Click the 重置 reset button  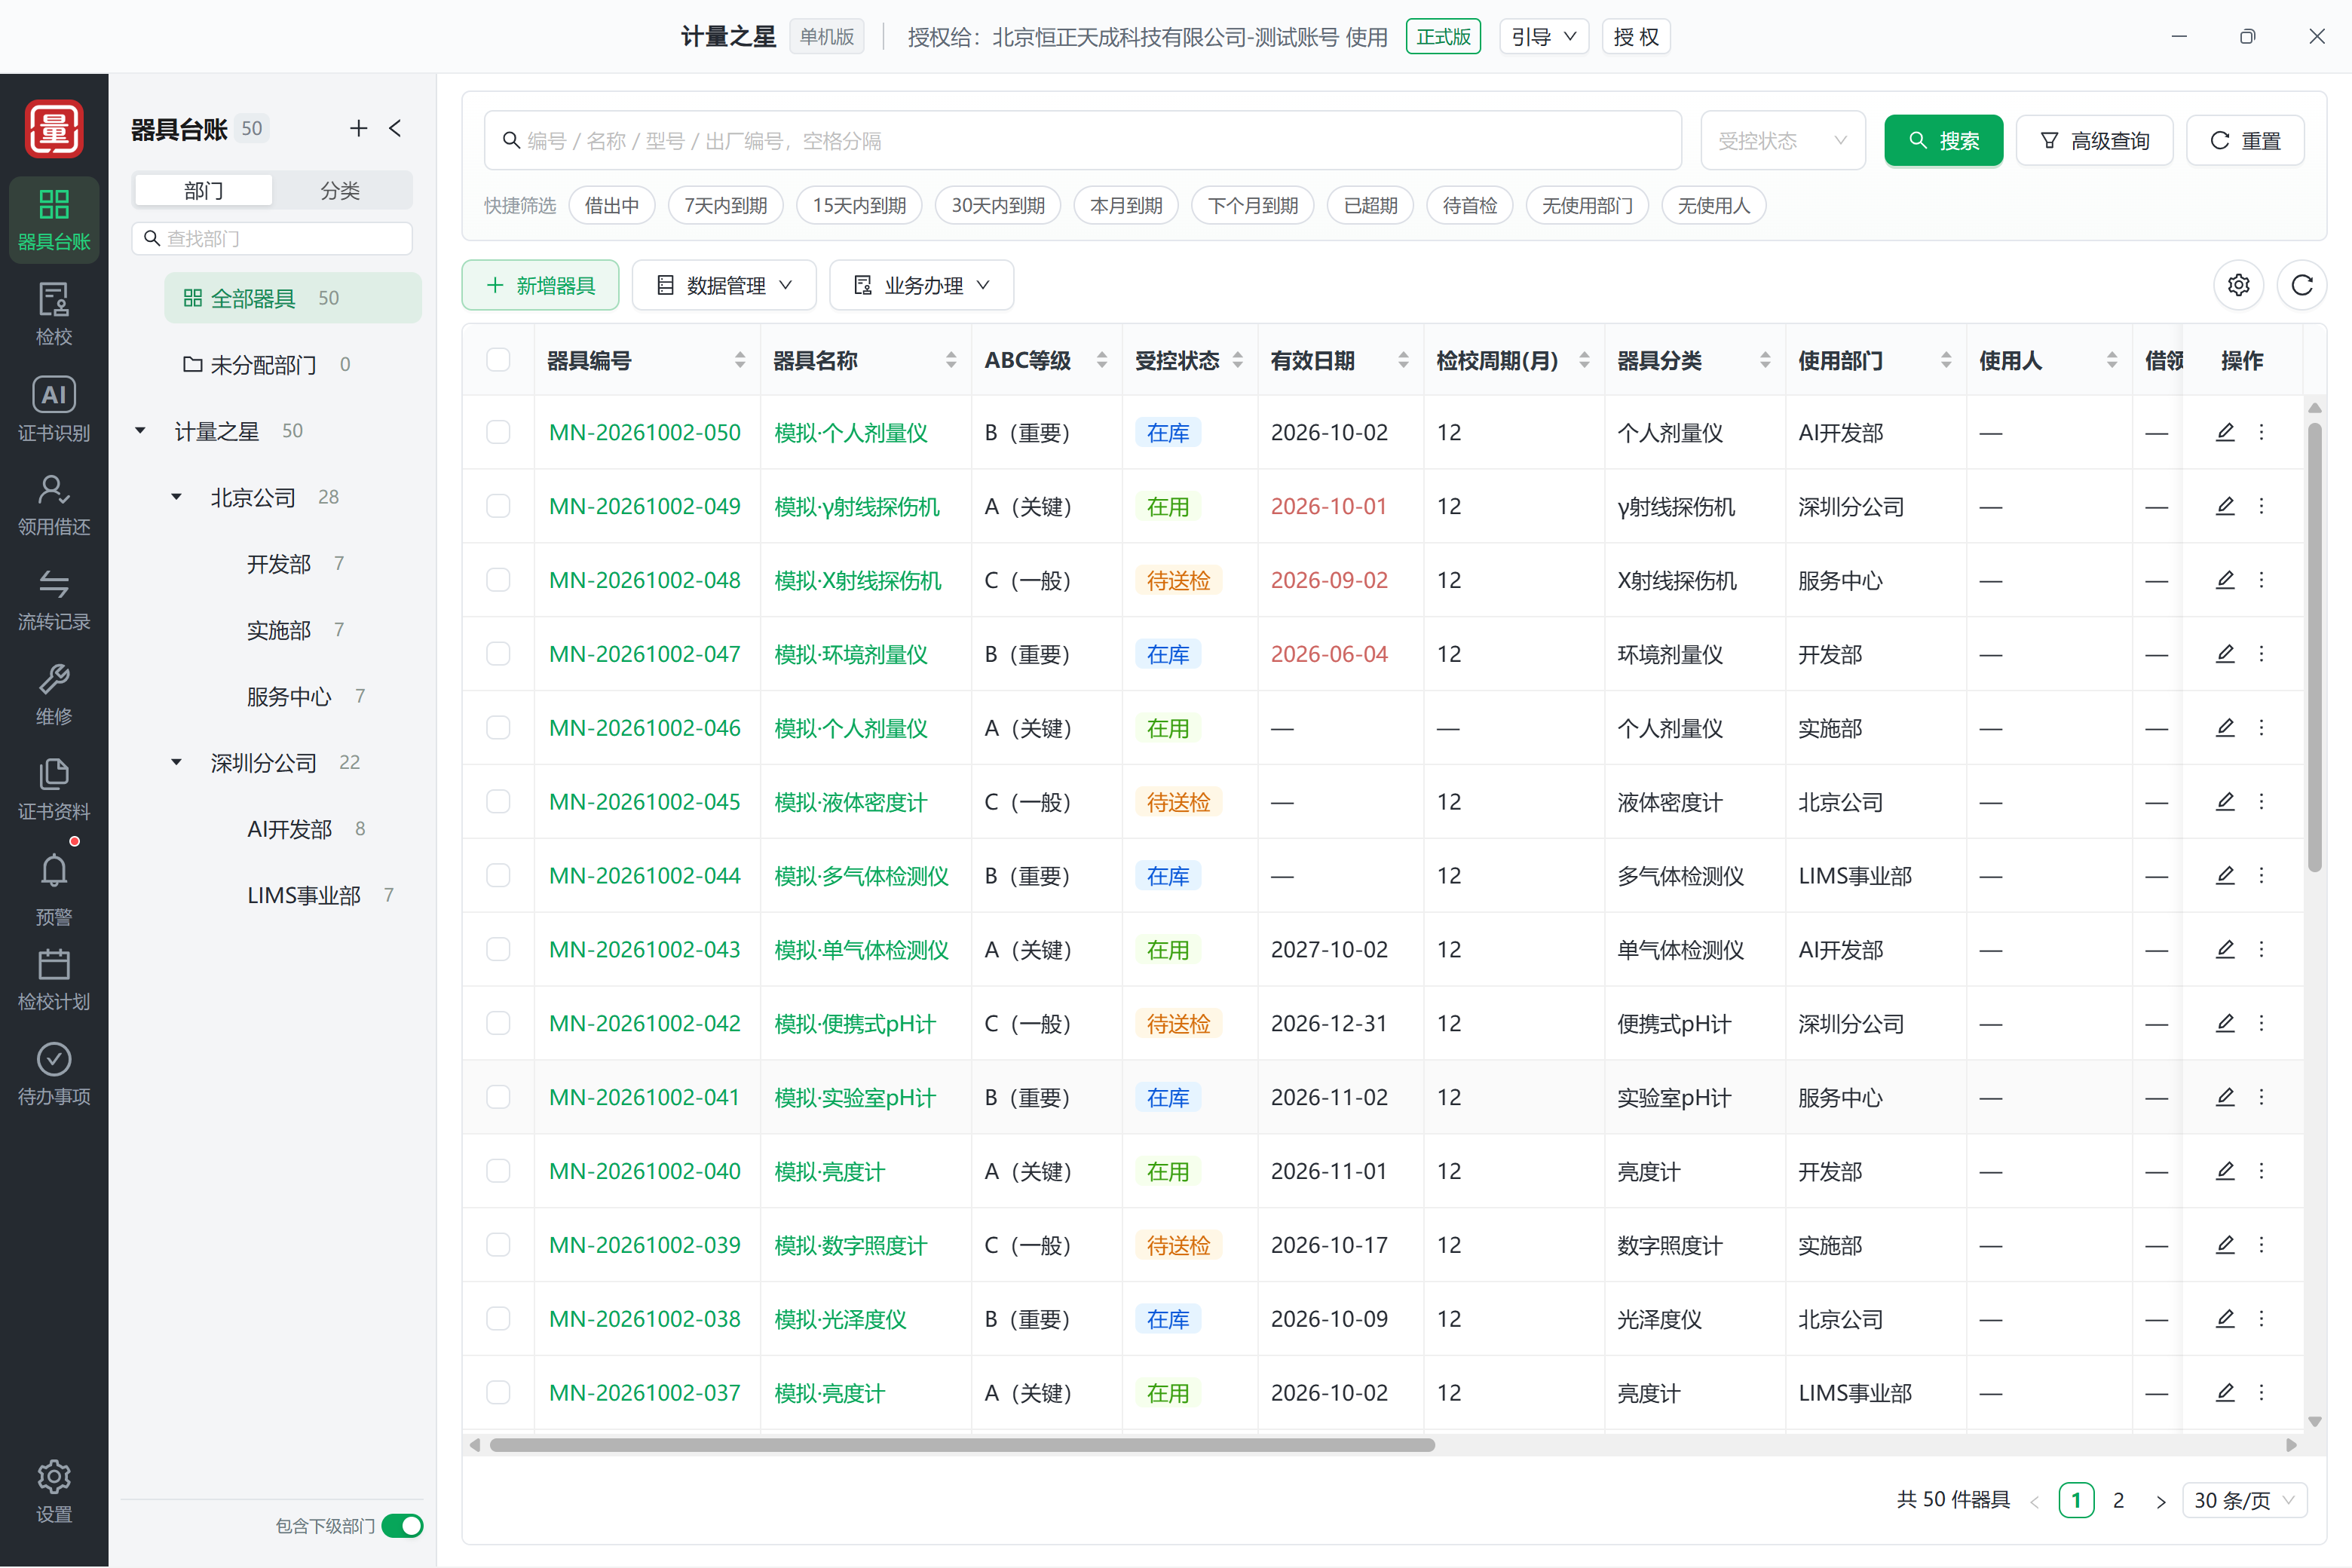click(x=2245, y=140)
